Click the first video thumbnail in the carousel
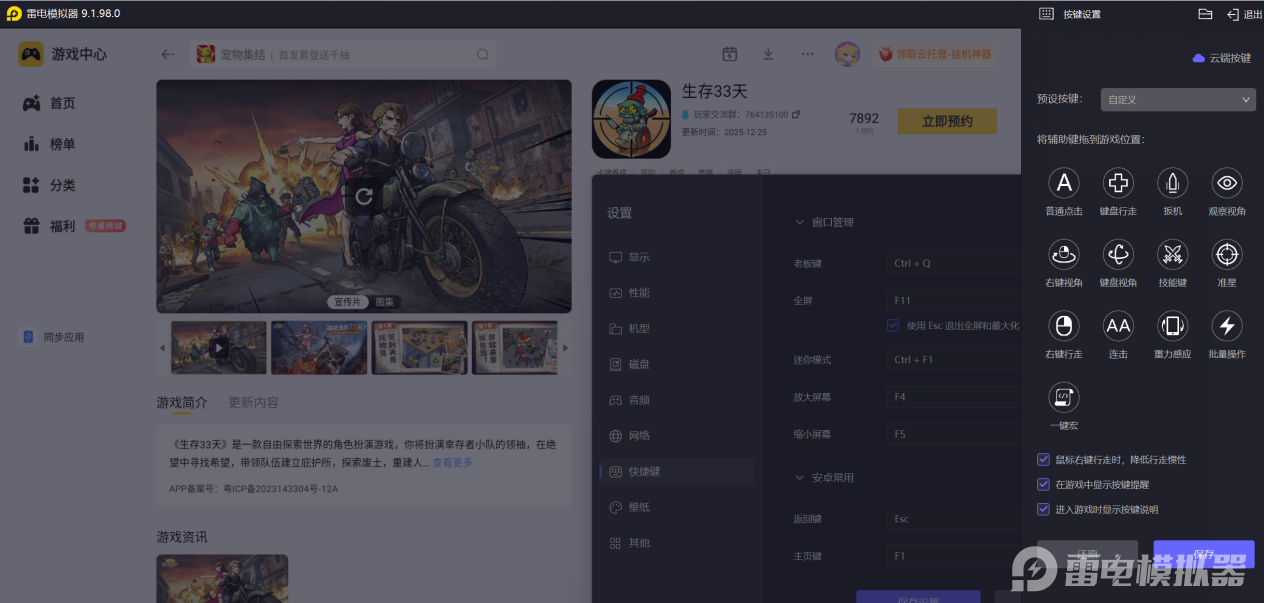Screen dimensions: 1264x603 (x=218, y=348)
